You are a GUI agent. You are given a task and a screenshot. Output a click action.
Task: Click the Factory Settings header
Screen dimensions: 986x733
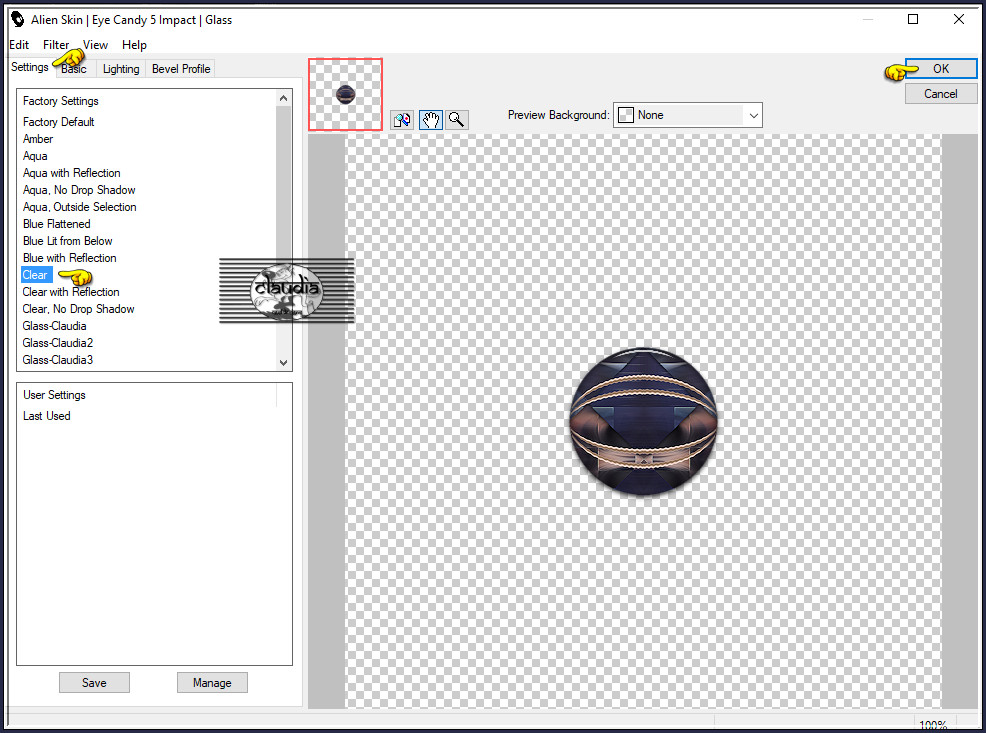[x=61, y=101]
